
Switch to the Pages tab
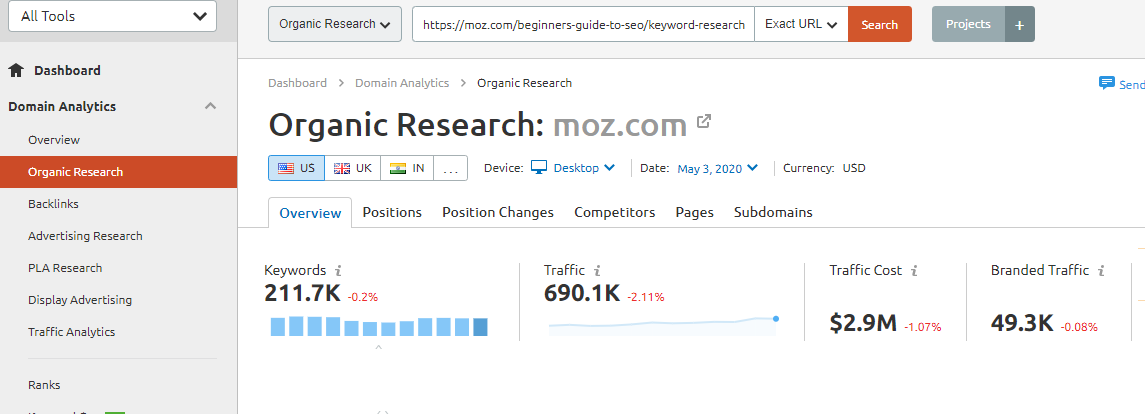point(694,212)
